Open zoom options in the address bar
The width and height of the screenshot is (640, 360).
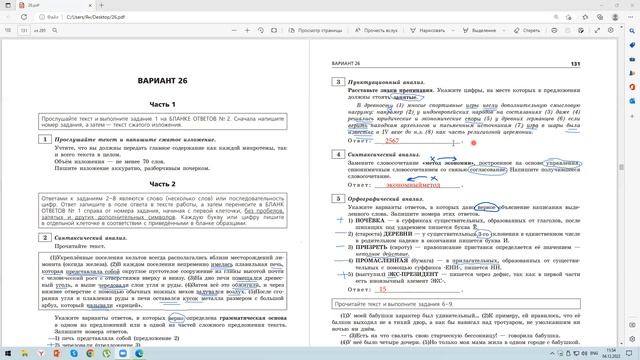(556, 17)
